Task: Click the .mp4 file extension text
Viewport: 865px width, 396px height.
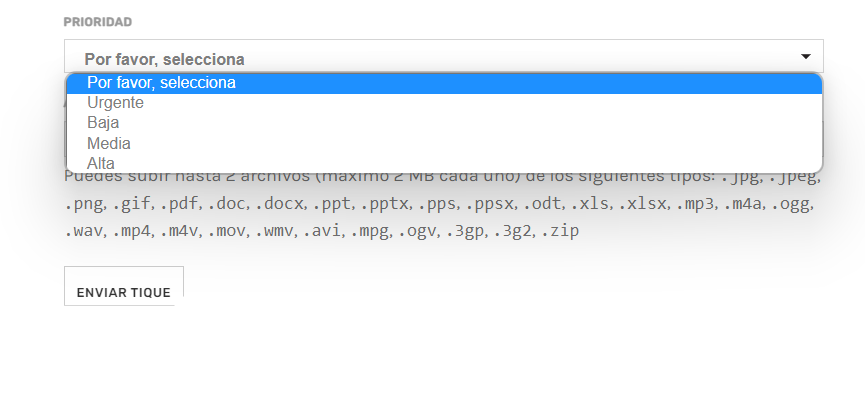Action: [131, 231]
